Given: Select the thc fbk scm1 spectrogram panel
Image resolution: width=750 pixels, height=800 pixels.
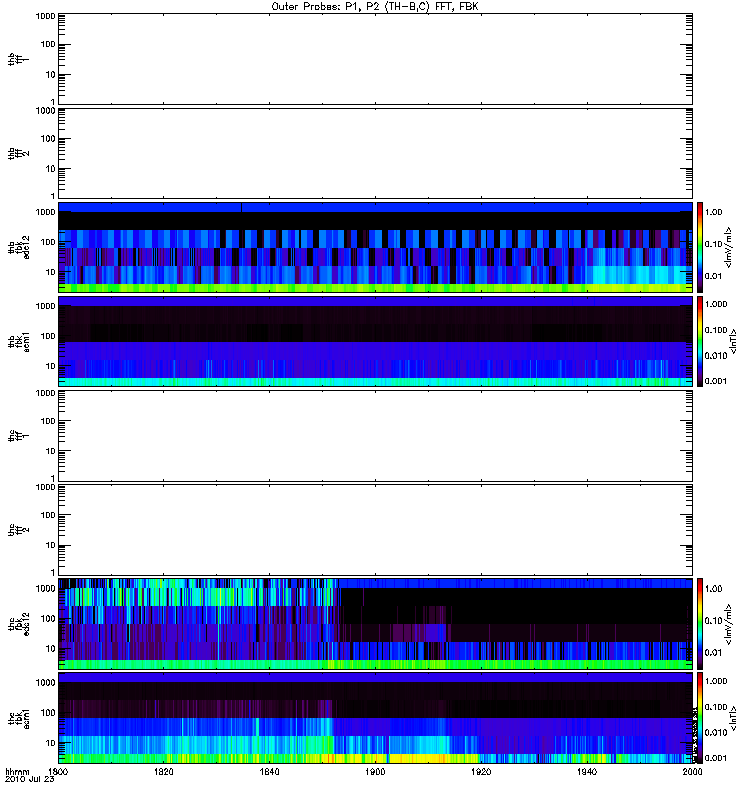Looking at the screenshot, I should tap(375, 718).
